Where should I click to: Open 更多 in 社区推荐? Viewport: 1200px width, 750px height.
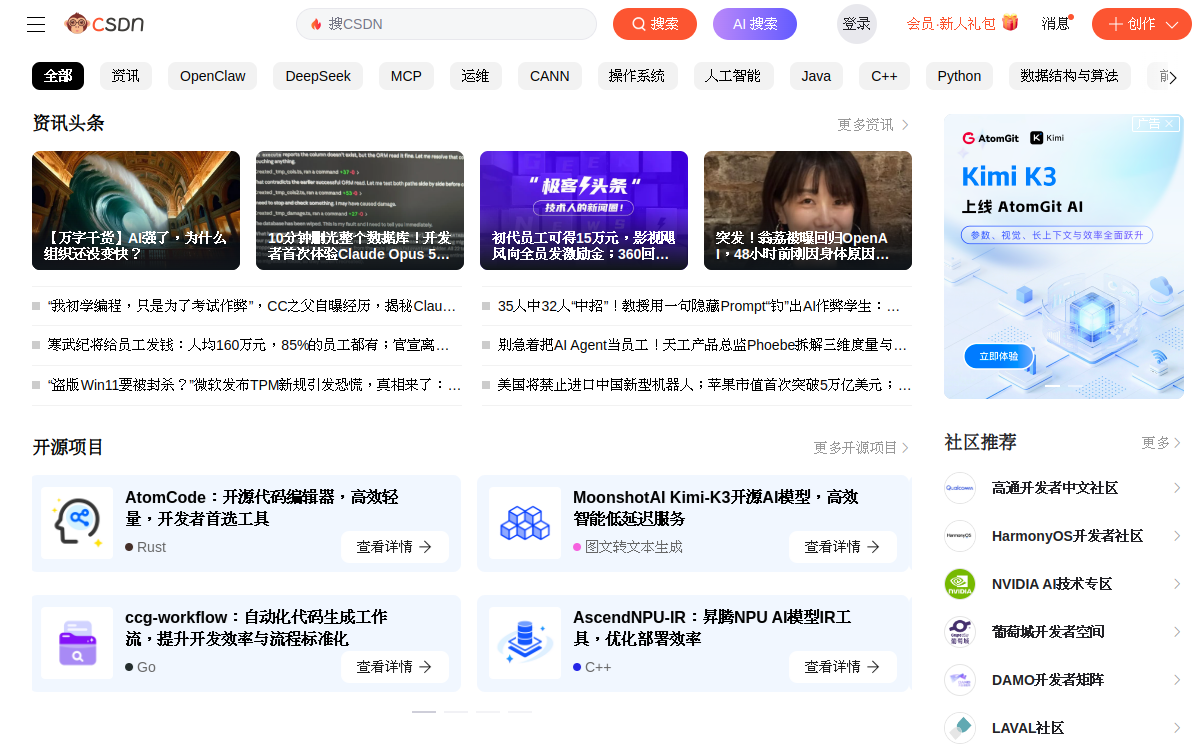[1162, 442]
